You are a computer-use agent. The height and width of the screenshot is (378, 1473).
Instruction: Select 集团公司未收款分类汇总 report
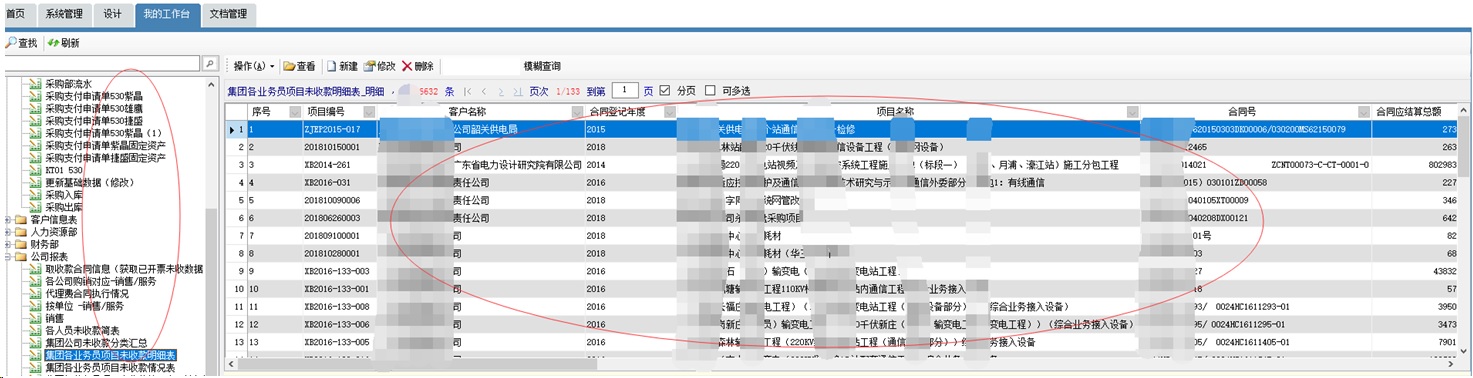[95, 342]
